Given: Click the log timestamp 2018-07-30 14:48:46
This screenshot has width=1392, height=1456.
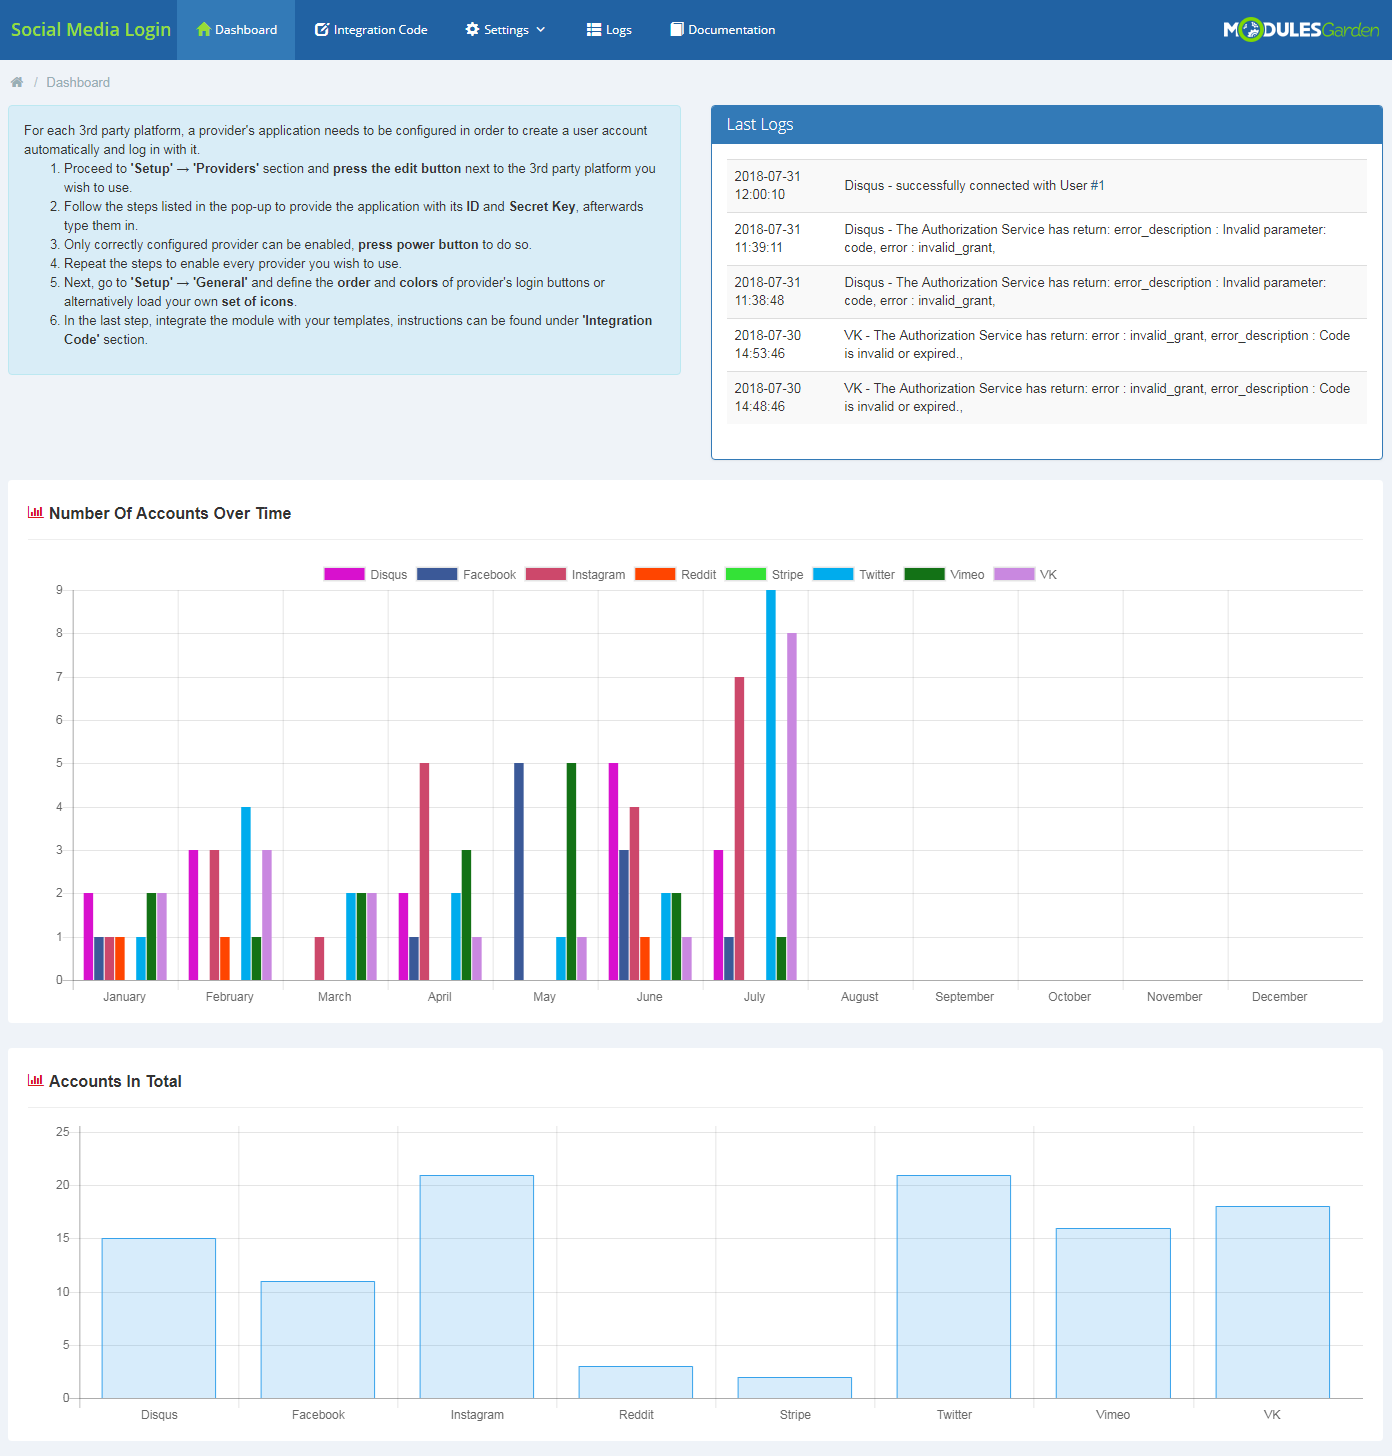Looking at the screenshot, I should click(x=768, y=397).
